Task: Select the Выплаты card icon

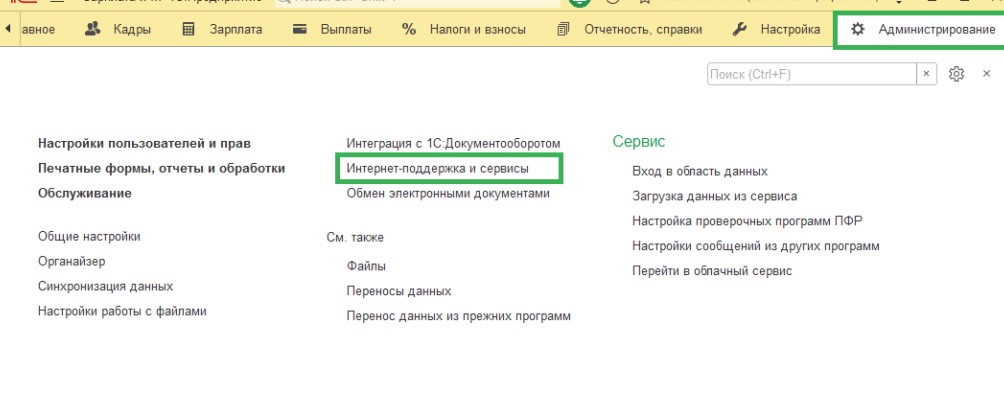Action: tap(299, 29)
